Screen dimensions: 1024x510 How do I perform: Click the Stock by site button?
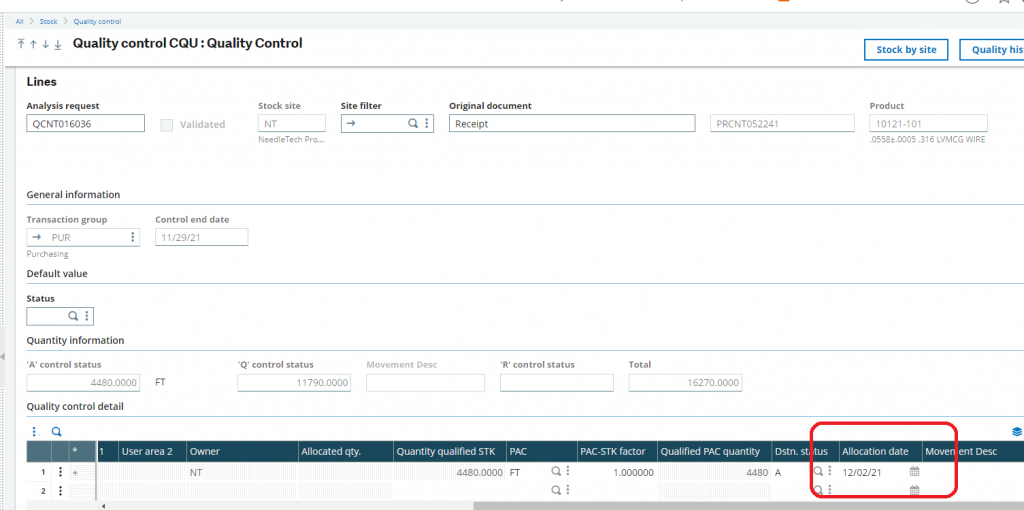pyautogui.click(x=906, y=50)
